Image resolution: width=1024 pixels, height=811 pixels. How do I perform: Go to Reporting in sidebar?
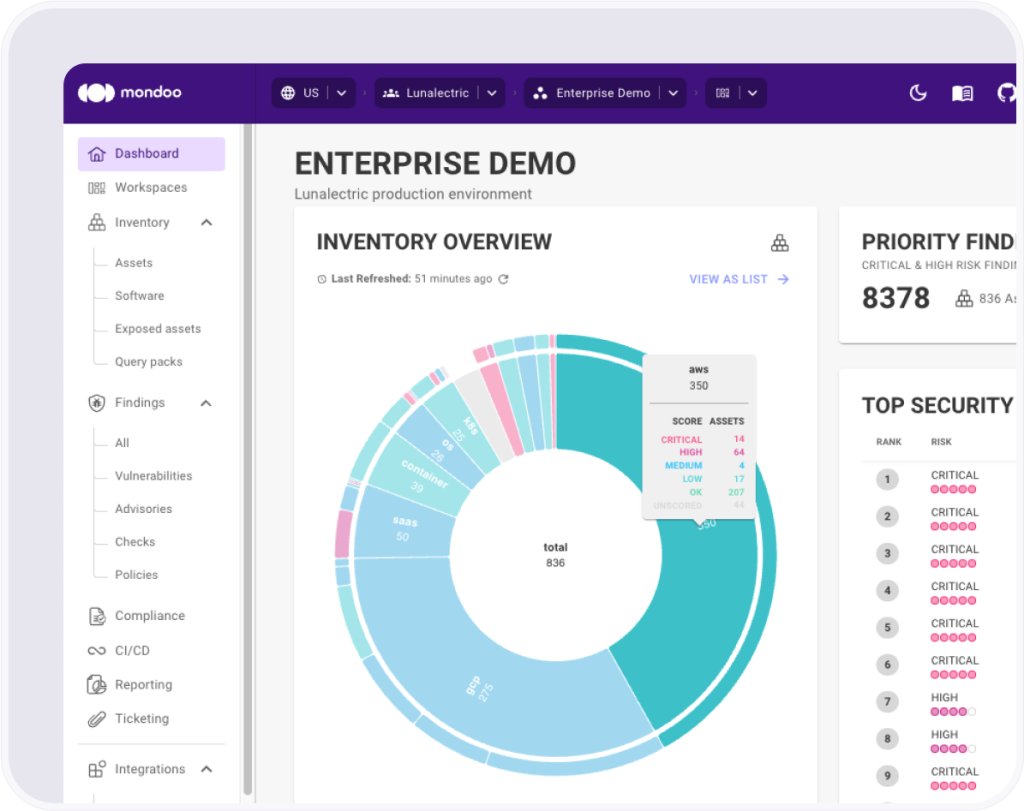coord(143,685)
